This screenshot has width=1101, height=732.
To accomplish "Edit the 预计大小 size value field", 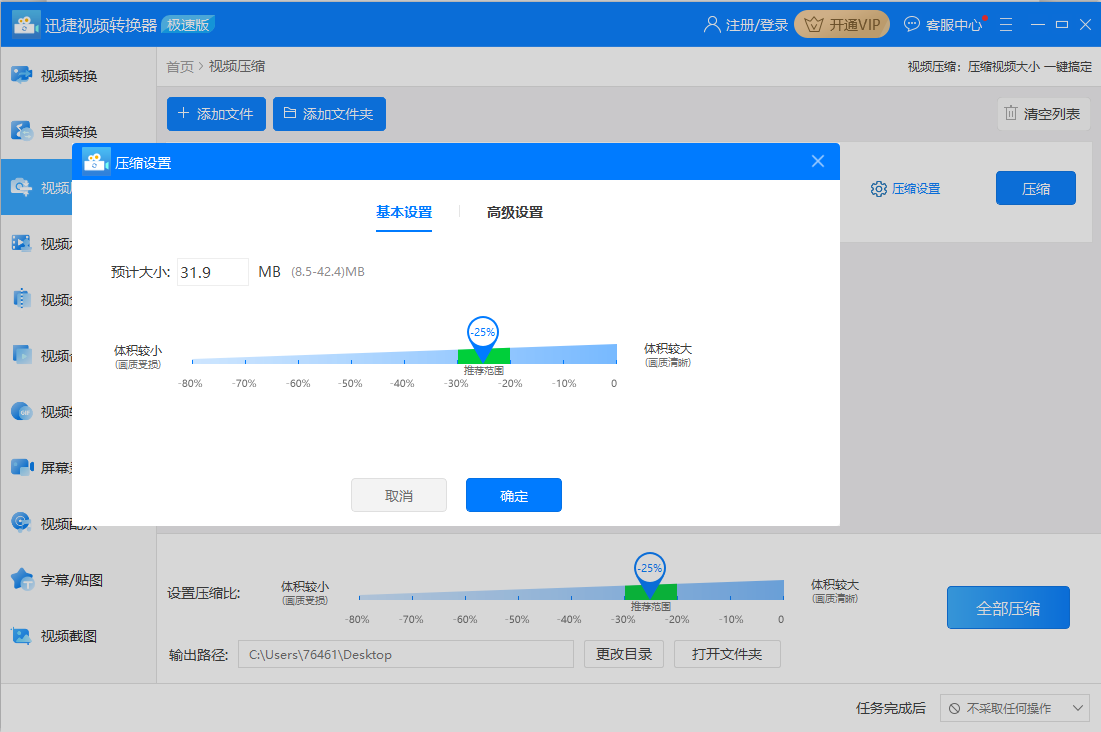I will tap(212, 271).
